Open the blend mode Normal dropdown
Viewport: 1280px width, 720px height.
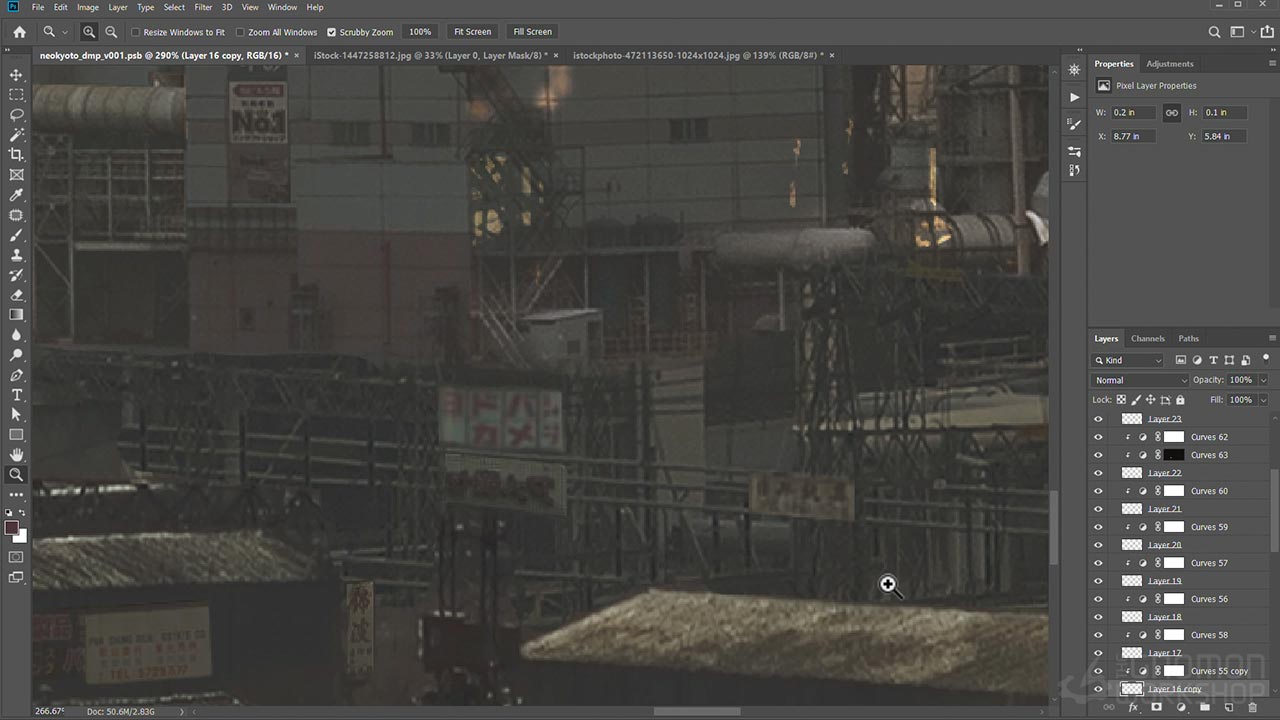pos(1139,380)
